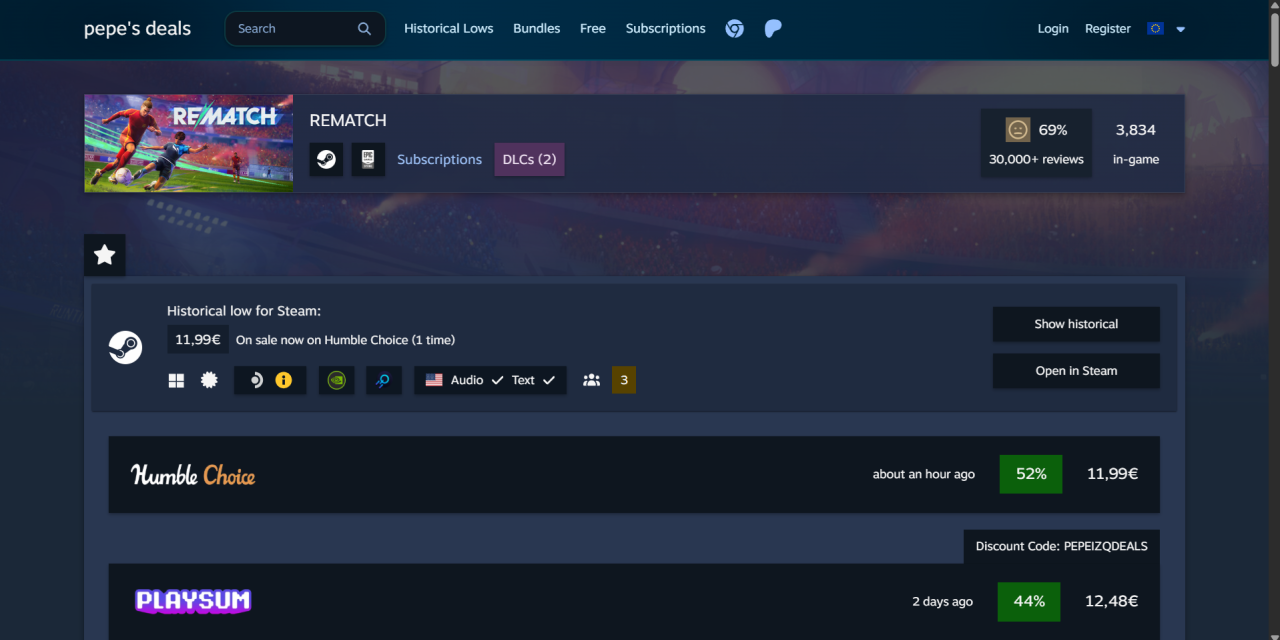Click Discount Code PEPEIZQDEALS label

tap(1062, 546)
